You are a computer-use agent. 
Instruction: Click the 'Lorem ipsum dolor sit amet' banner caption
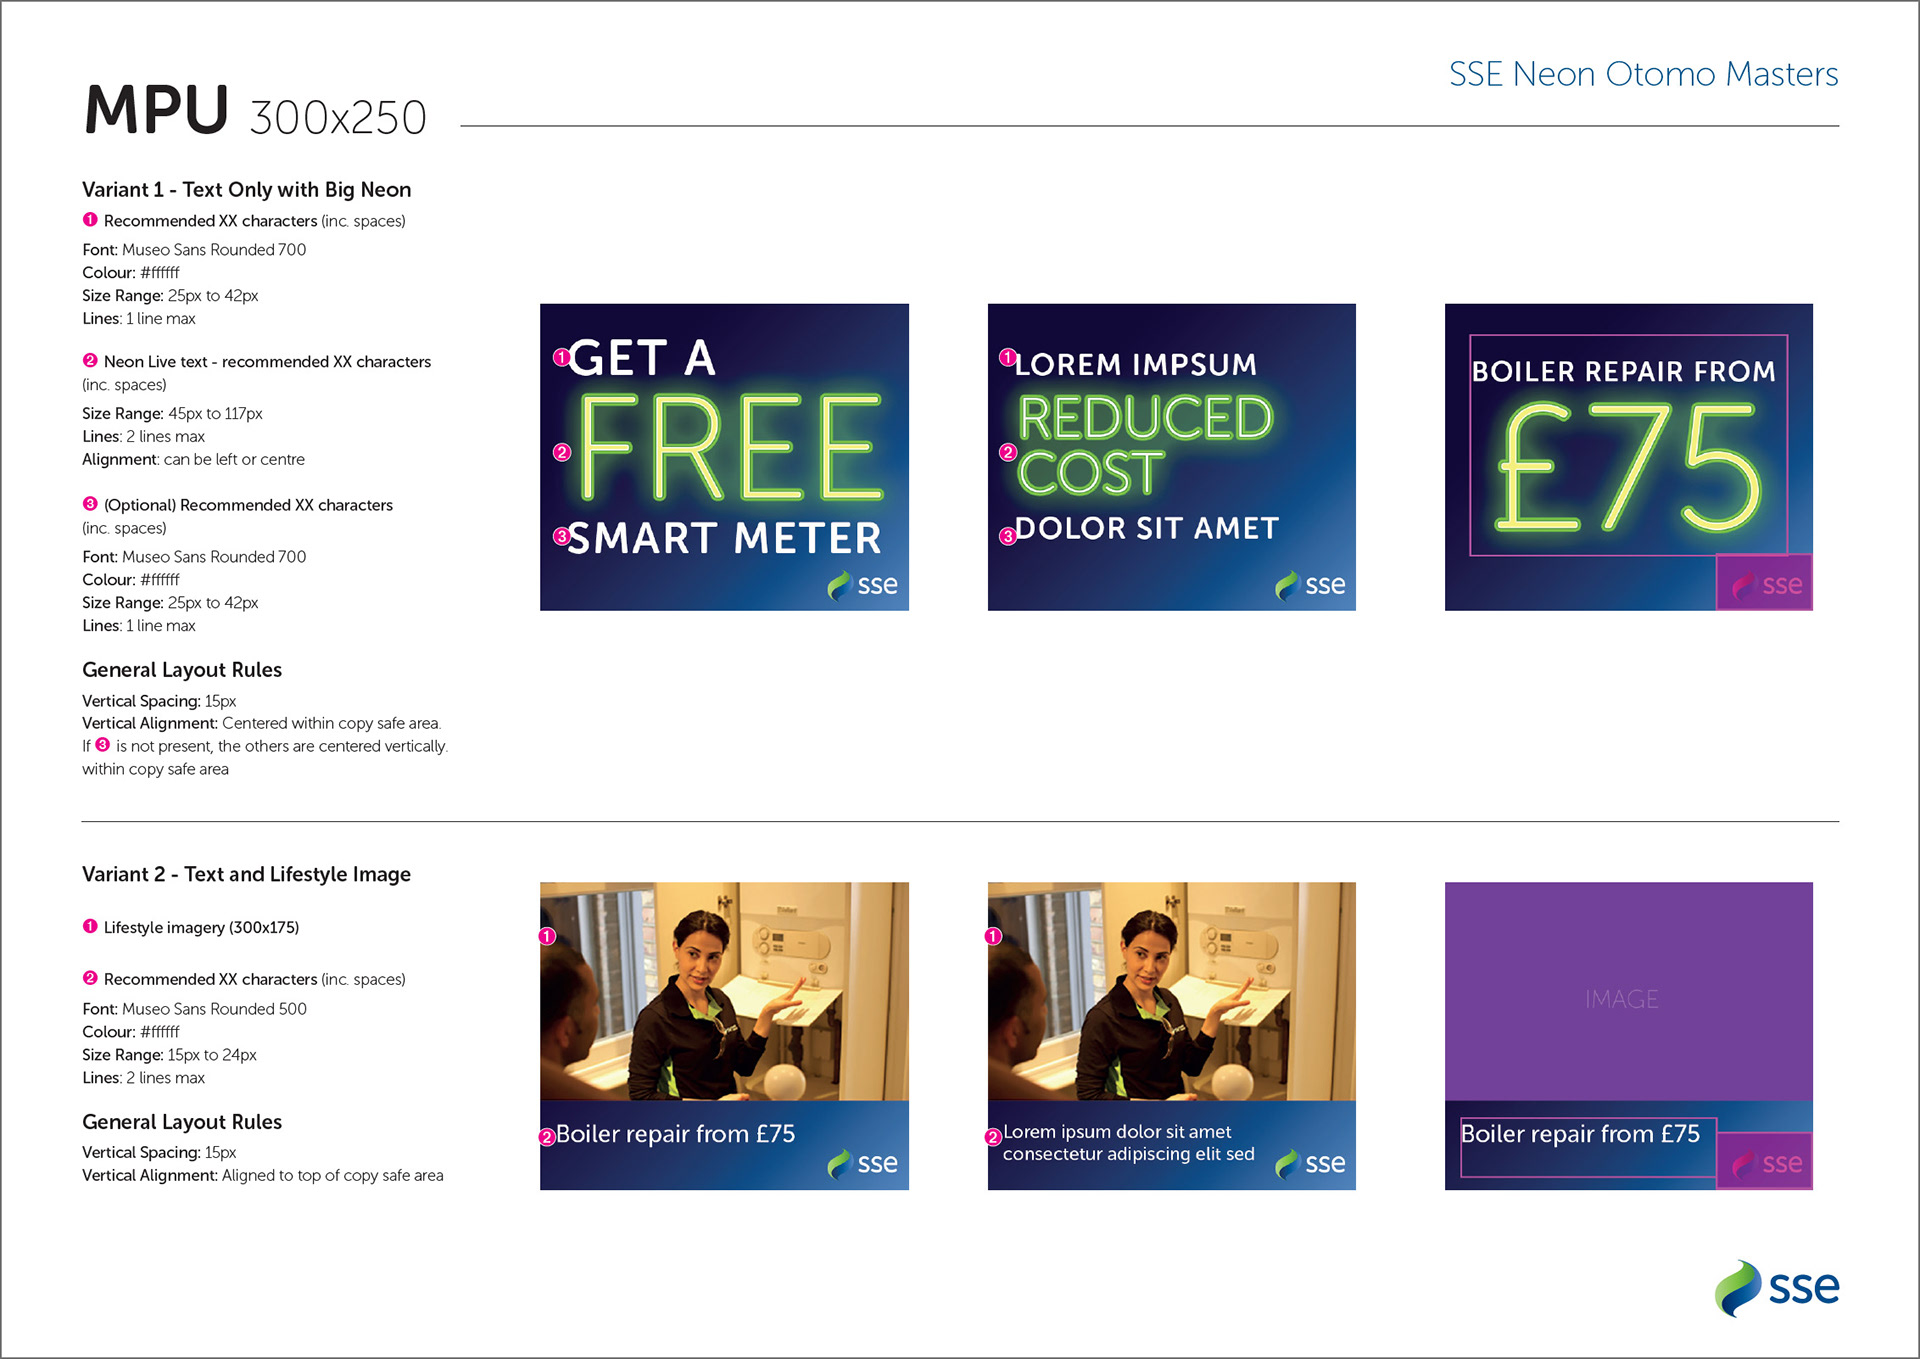pyautogui.click(x=1117, y=1132)
